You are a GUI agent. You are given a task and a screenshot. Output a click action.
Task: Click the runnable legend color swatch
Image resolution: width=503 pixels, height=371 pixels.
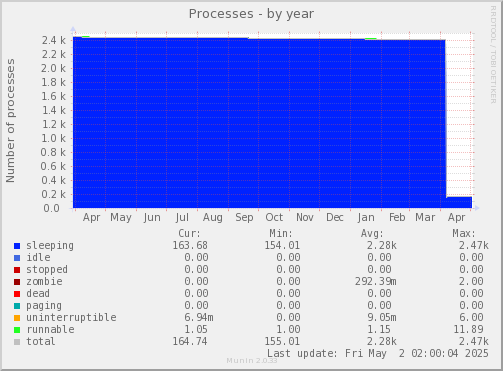[x=17, y=330]
